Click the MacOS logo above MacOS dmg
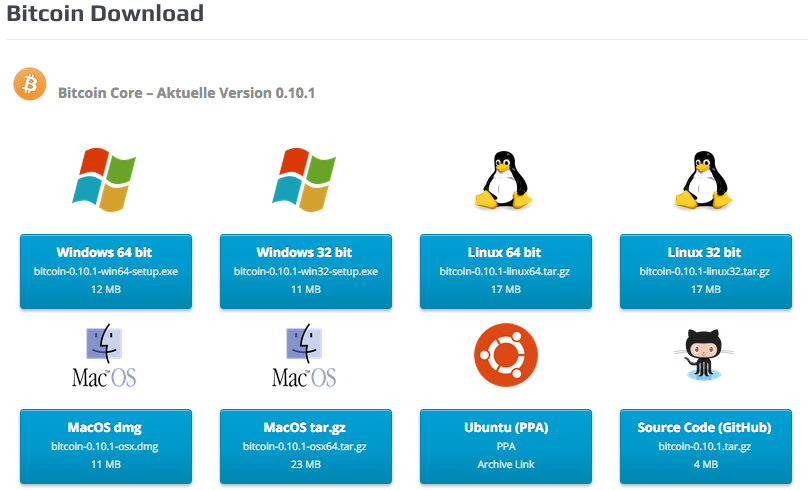The image size is (808, 490). click(105, 356)
